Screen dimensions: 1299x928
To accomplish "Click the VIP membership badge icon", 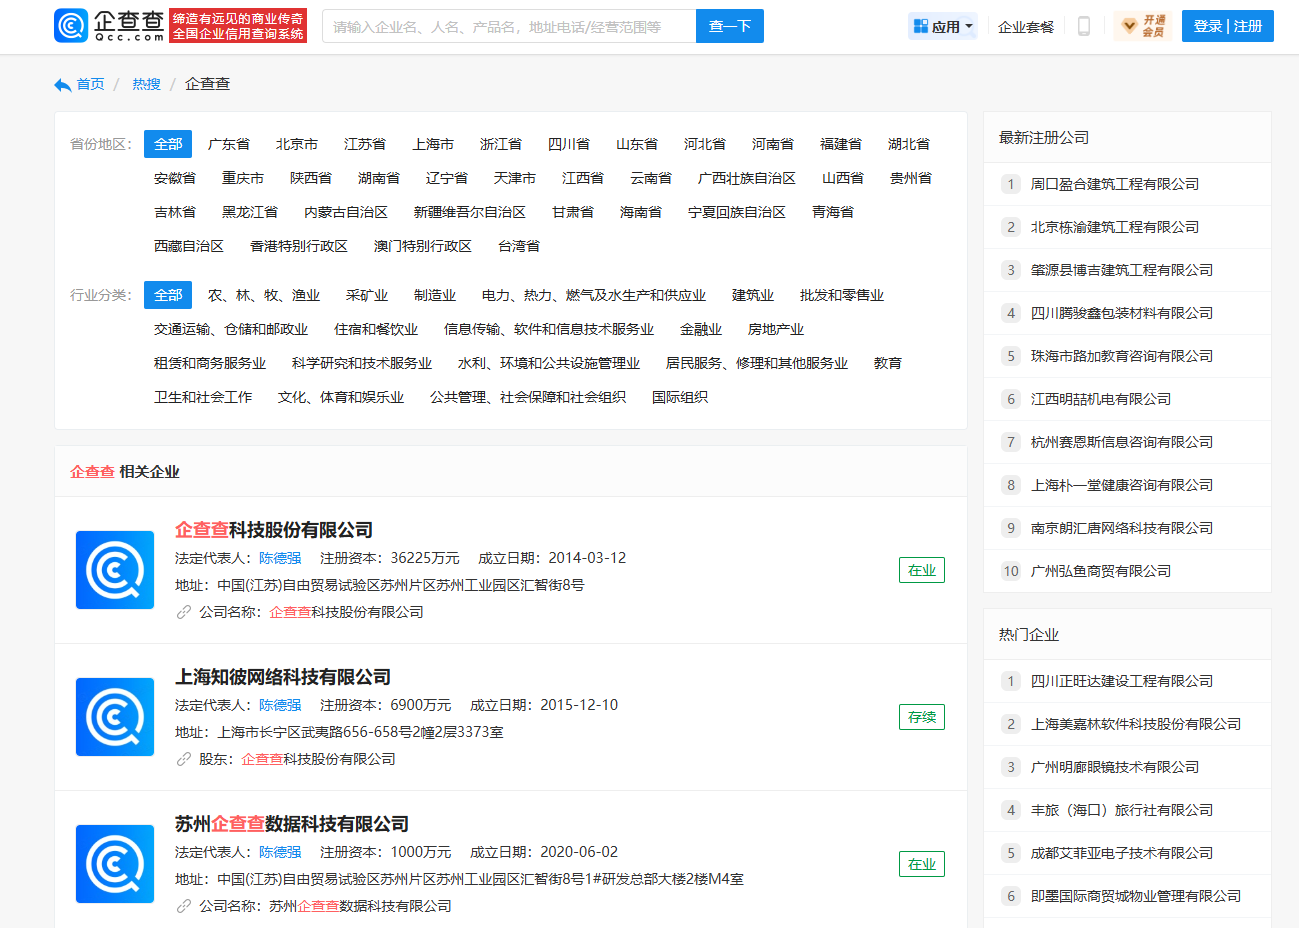I will pyautogui.click(x=1142, y=26).
